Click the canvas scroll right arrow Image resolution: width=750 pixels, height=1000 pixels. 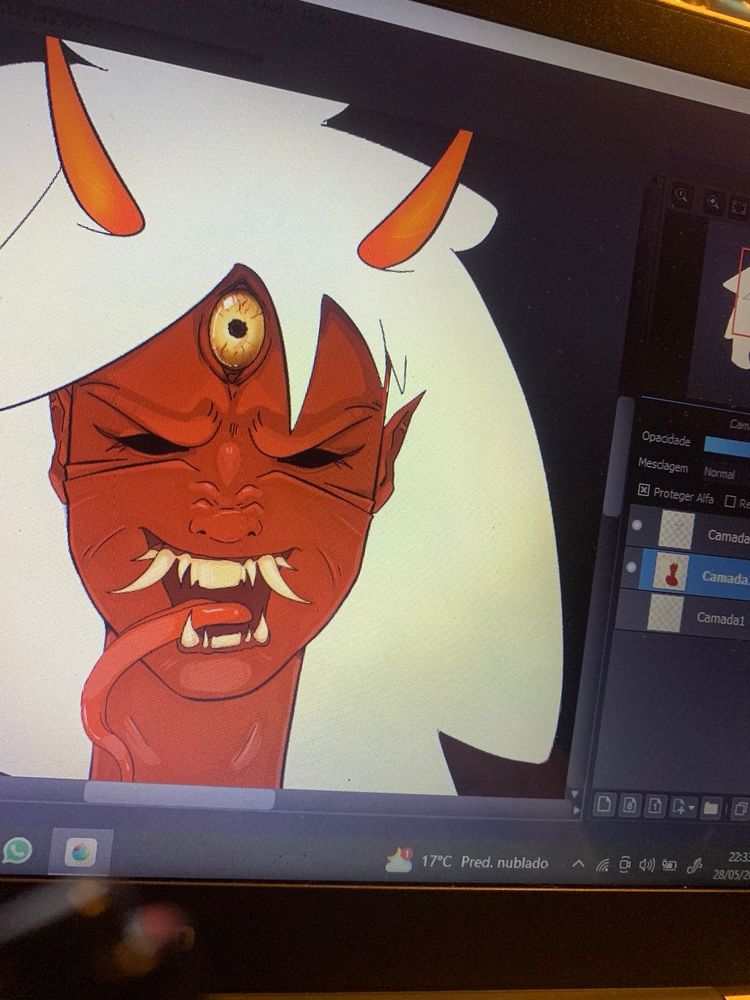coord(577,810)
